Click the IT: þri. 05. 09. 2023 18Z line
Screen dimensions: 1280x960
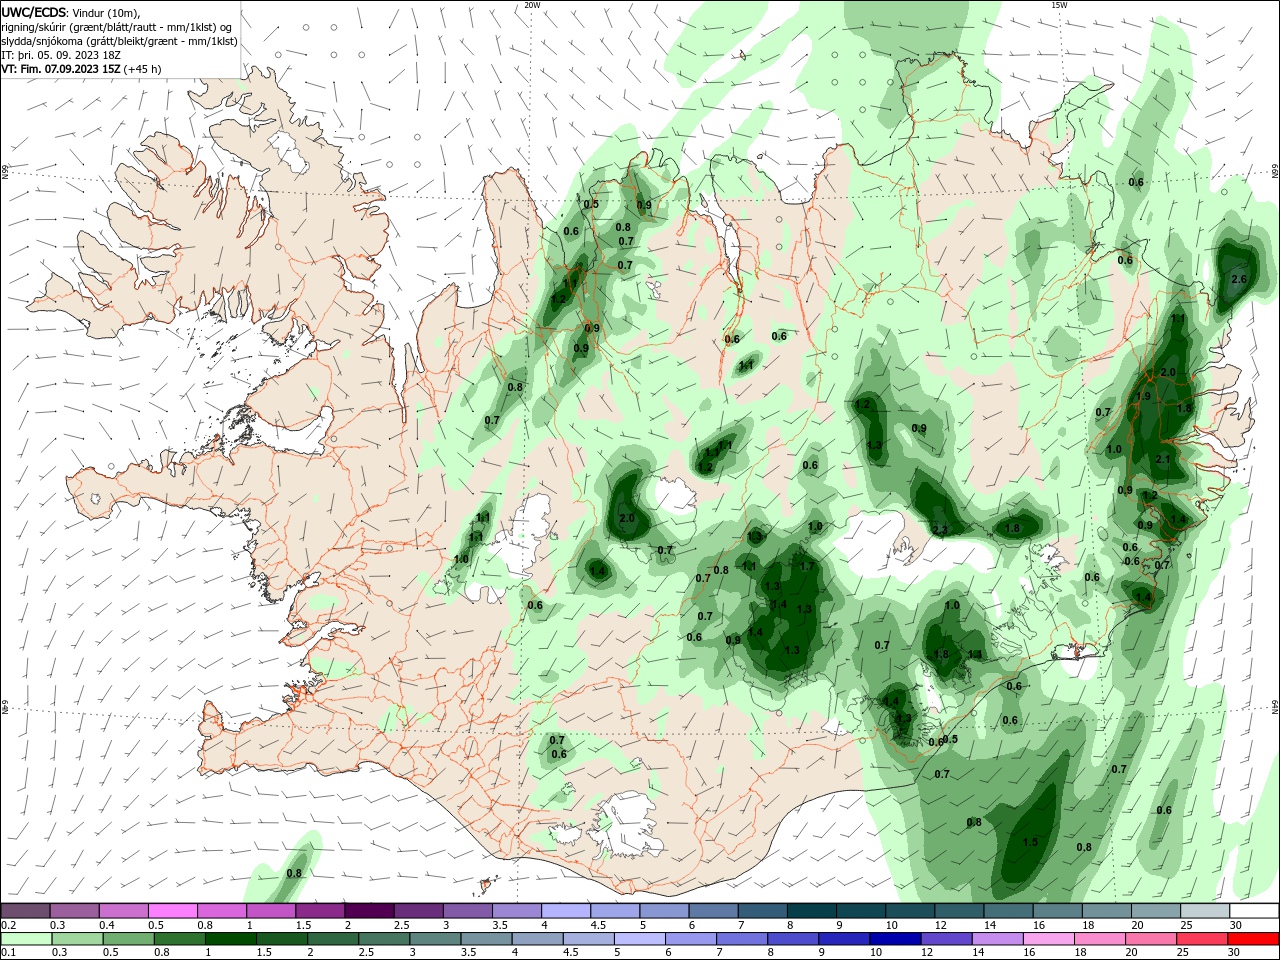pyautogui.click(x=61, y=55)
